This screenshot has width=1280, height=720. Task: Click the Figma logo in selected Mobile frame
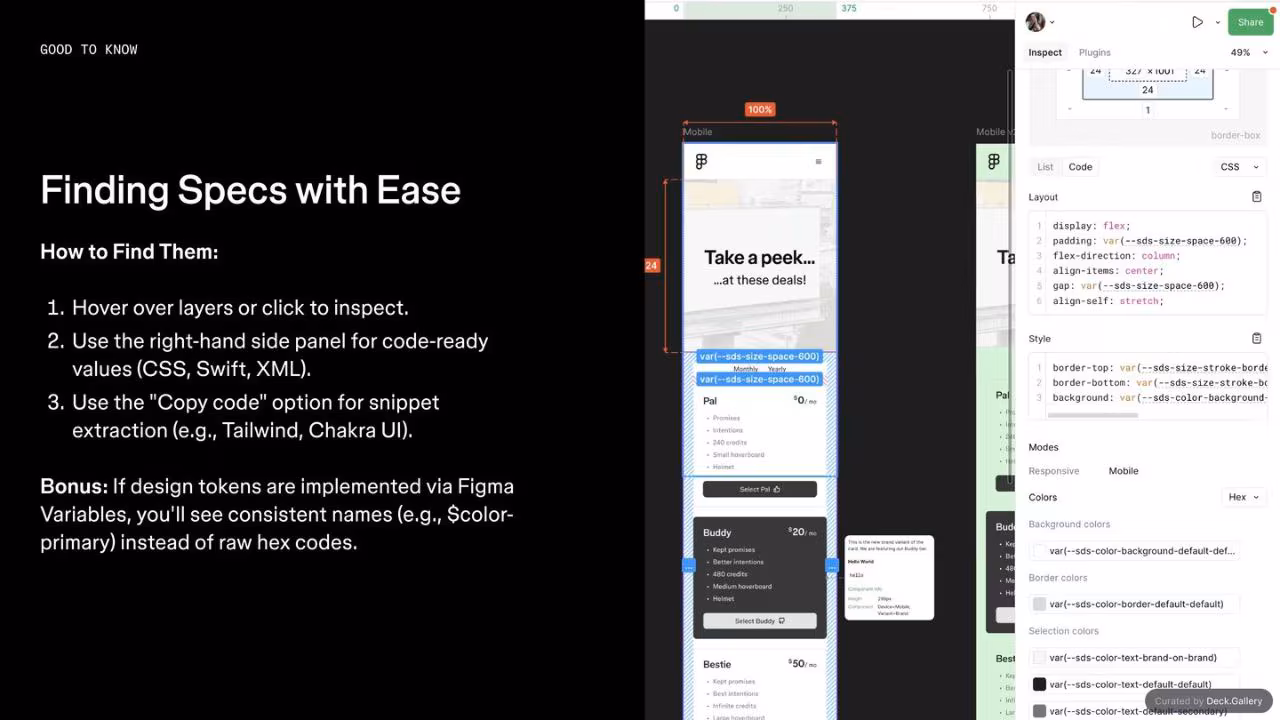click(701, 161)
